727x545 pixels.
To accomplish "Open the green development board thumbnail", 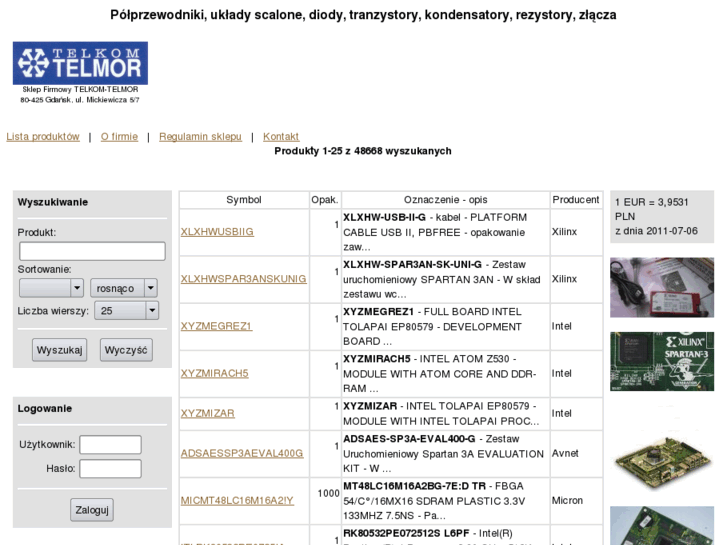I will (x=662, y=462).
